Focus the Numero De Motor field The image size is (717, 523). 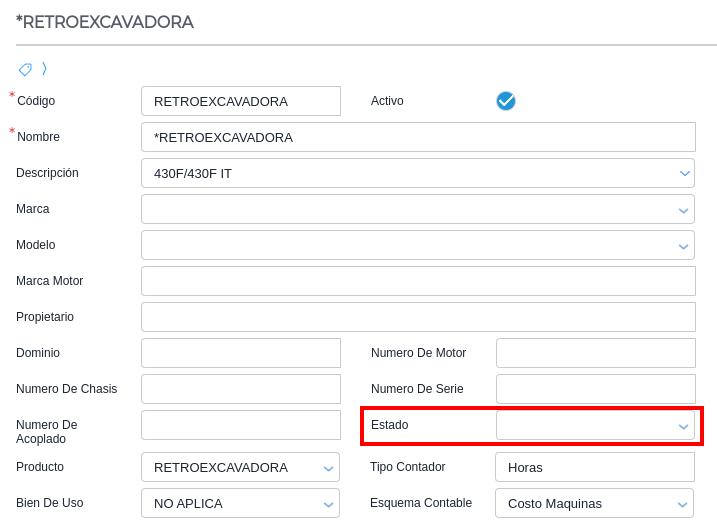595,353
